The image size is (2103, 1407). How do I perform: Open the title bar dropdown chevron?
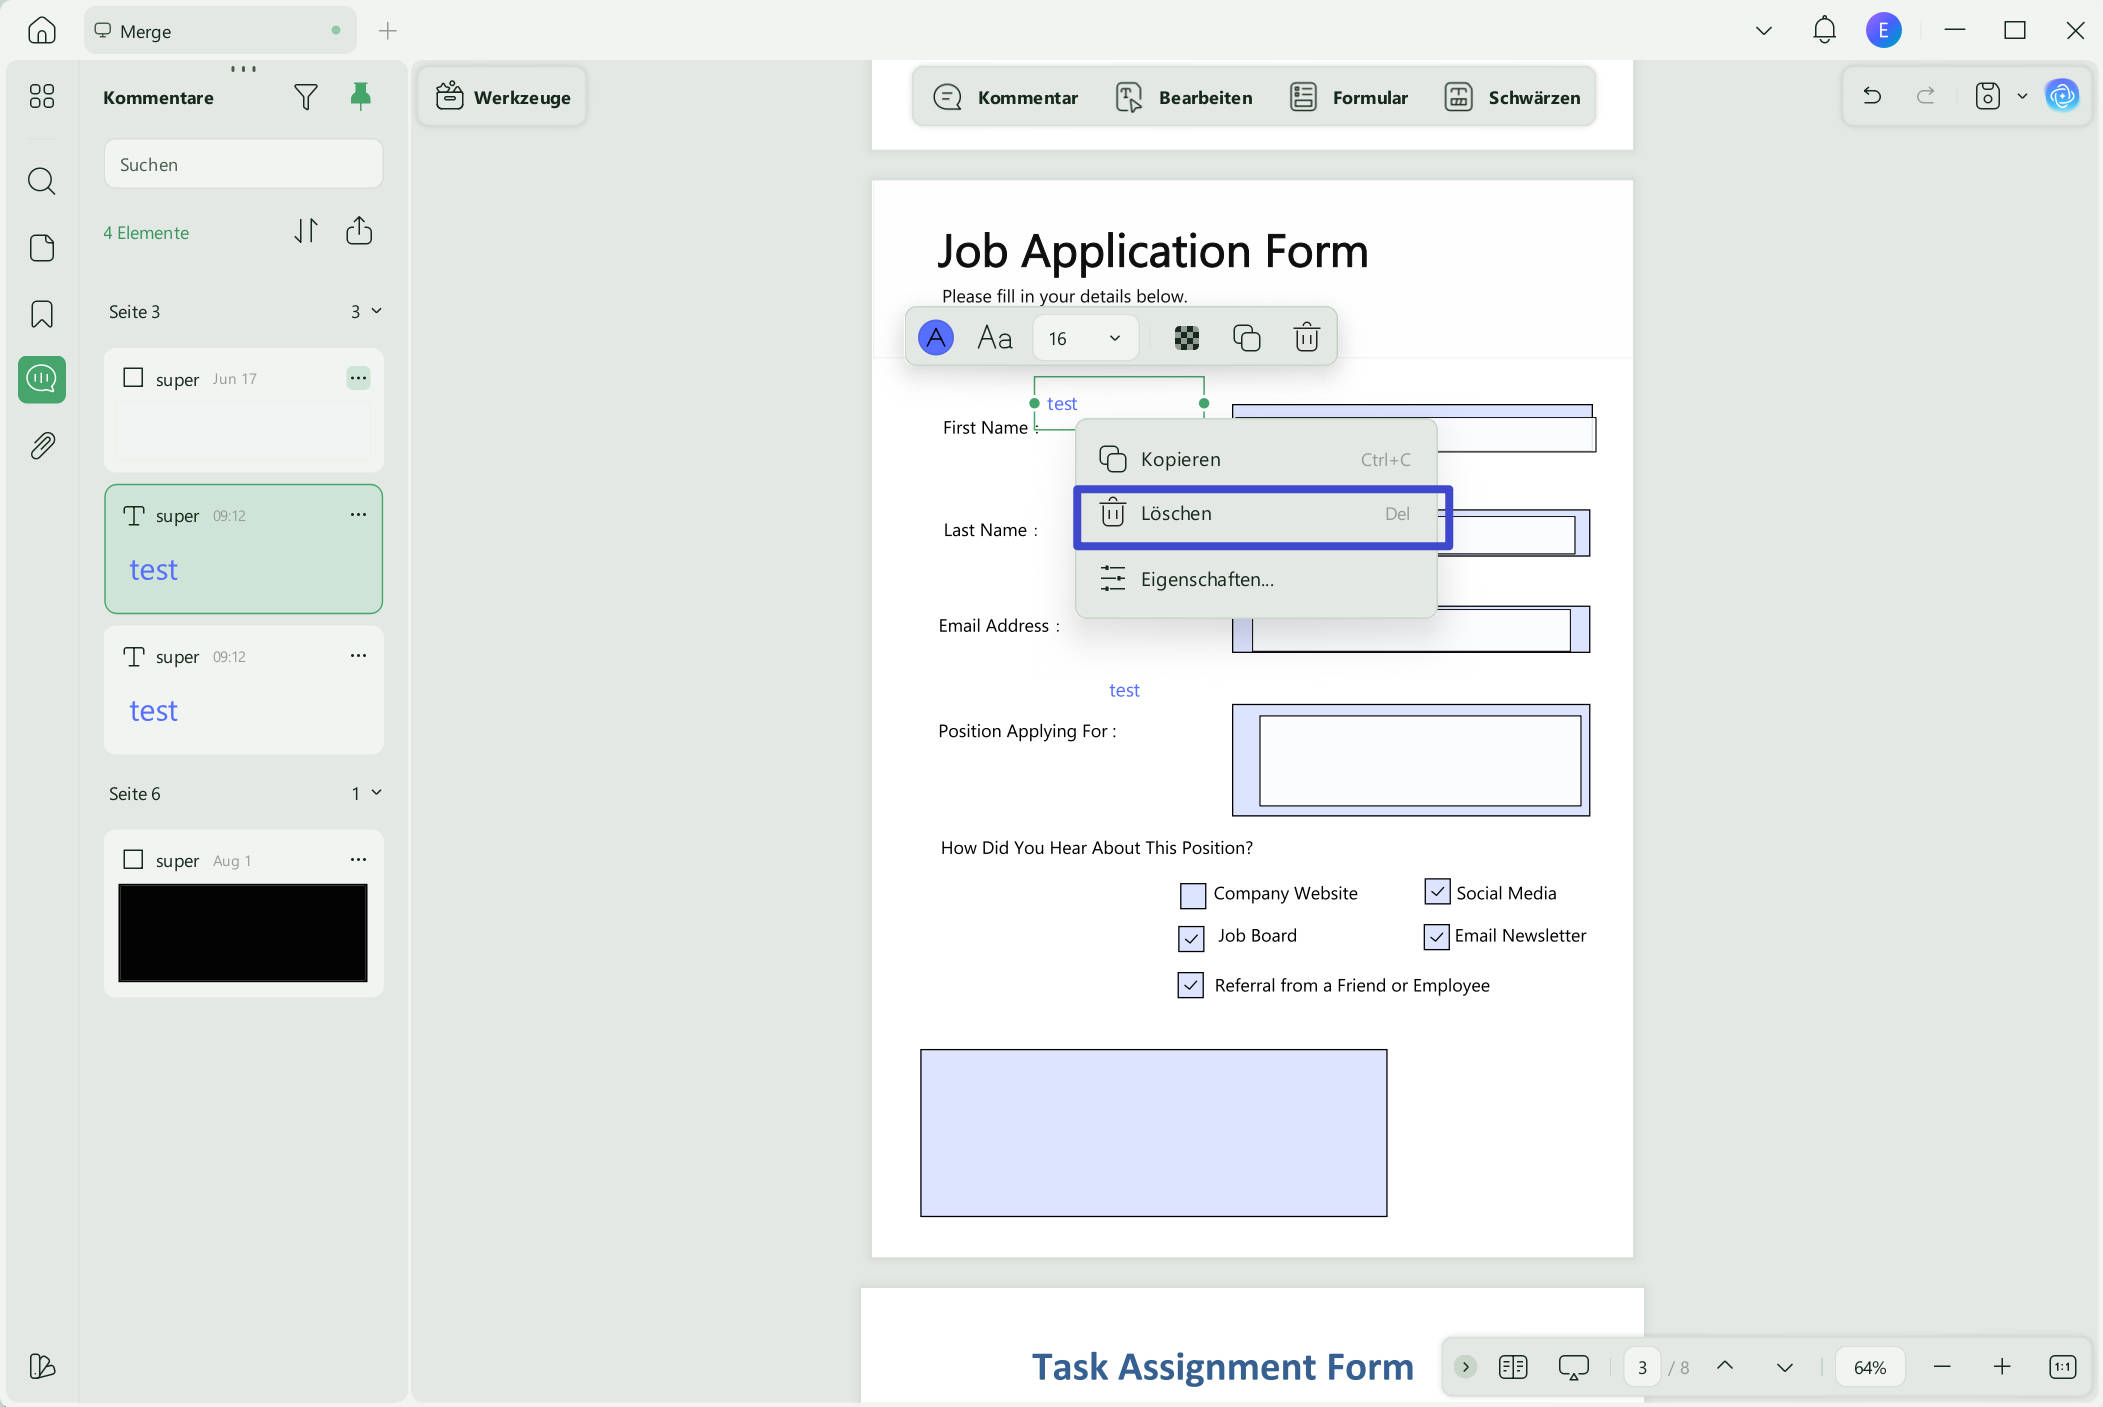pos(1764,30)
